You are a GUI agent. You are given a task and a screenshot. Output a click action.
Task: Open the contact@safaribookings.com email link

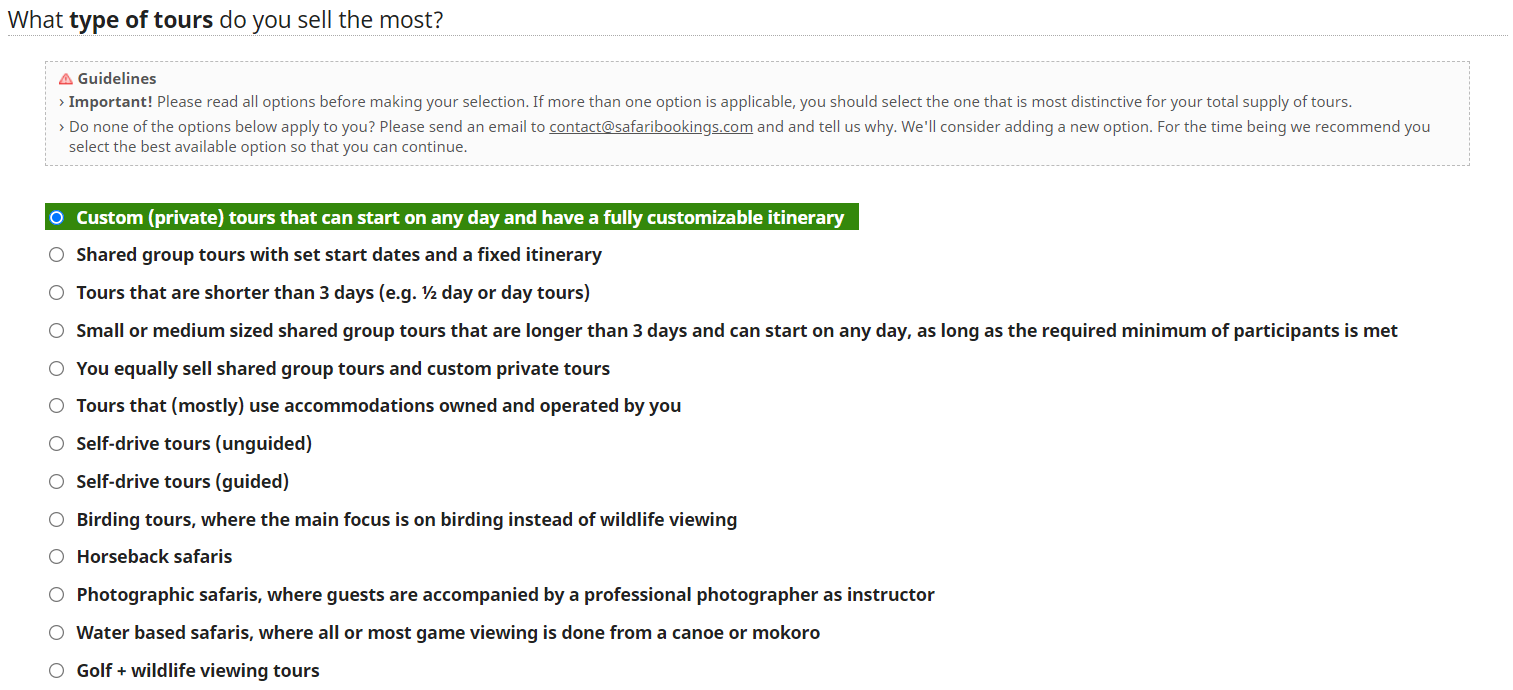(650, 127)
